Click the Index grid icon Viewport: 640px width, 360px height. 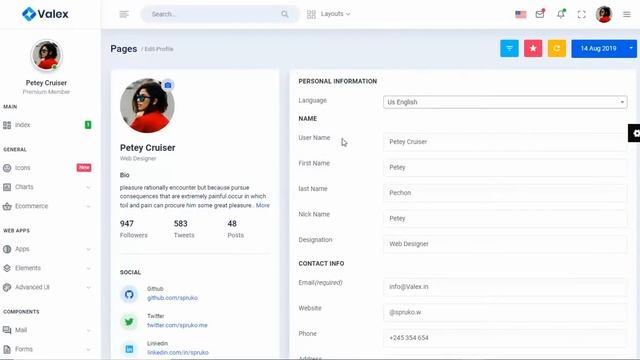pyautogui.click(x=7, y=125)
